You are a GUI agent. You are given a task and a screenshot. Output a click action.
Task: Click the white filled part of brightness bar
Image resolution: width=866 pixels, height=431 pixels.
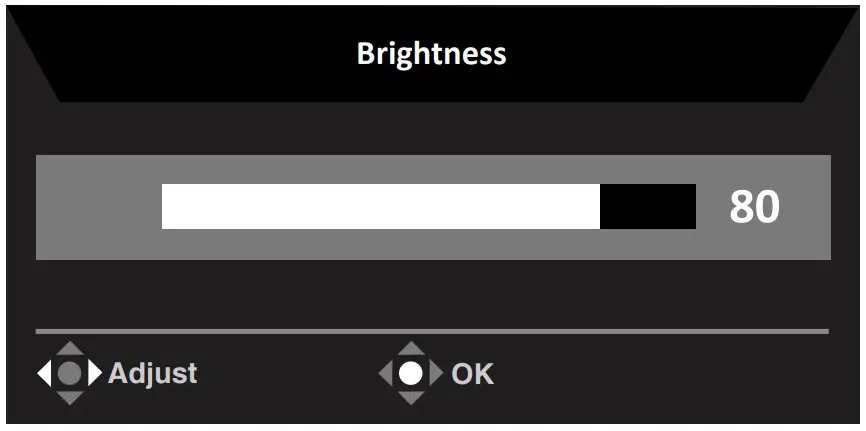pos(380,206)
